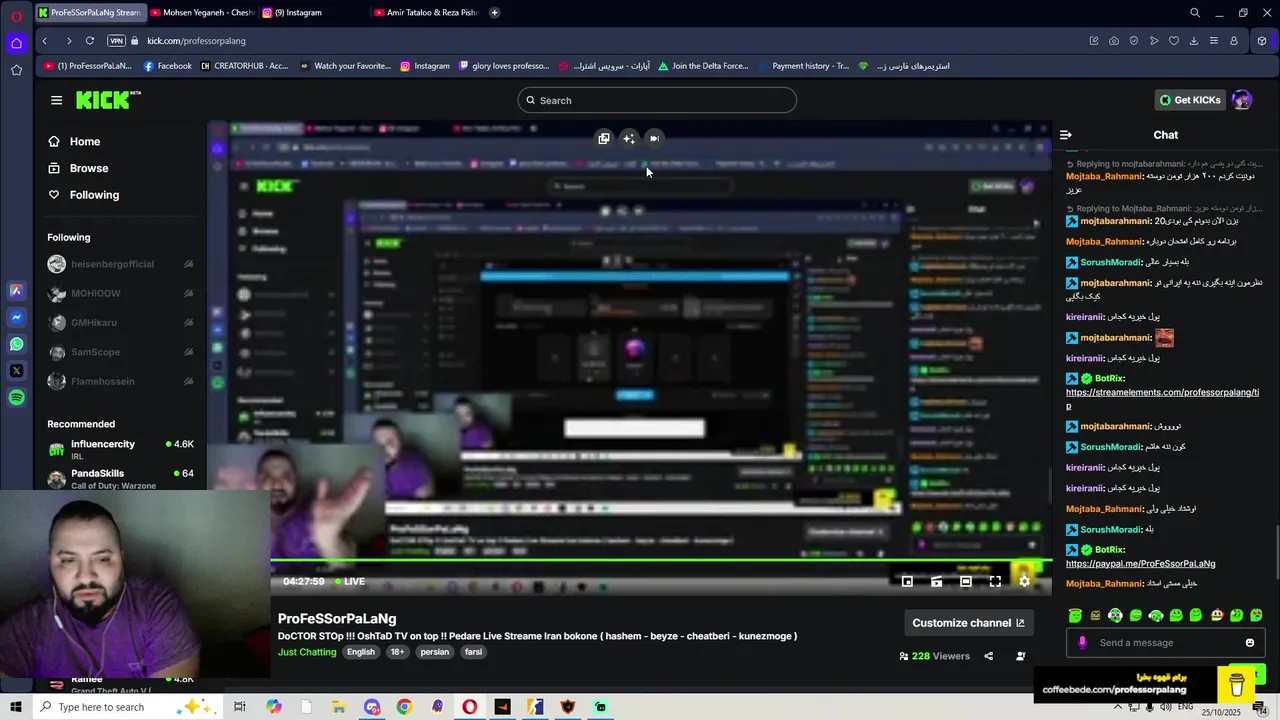Open a new browser tab
This screenshot has height=720, width=1280.
tap(494, 13)
